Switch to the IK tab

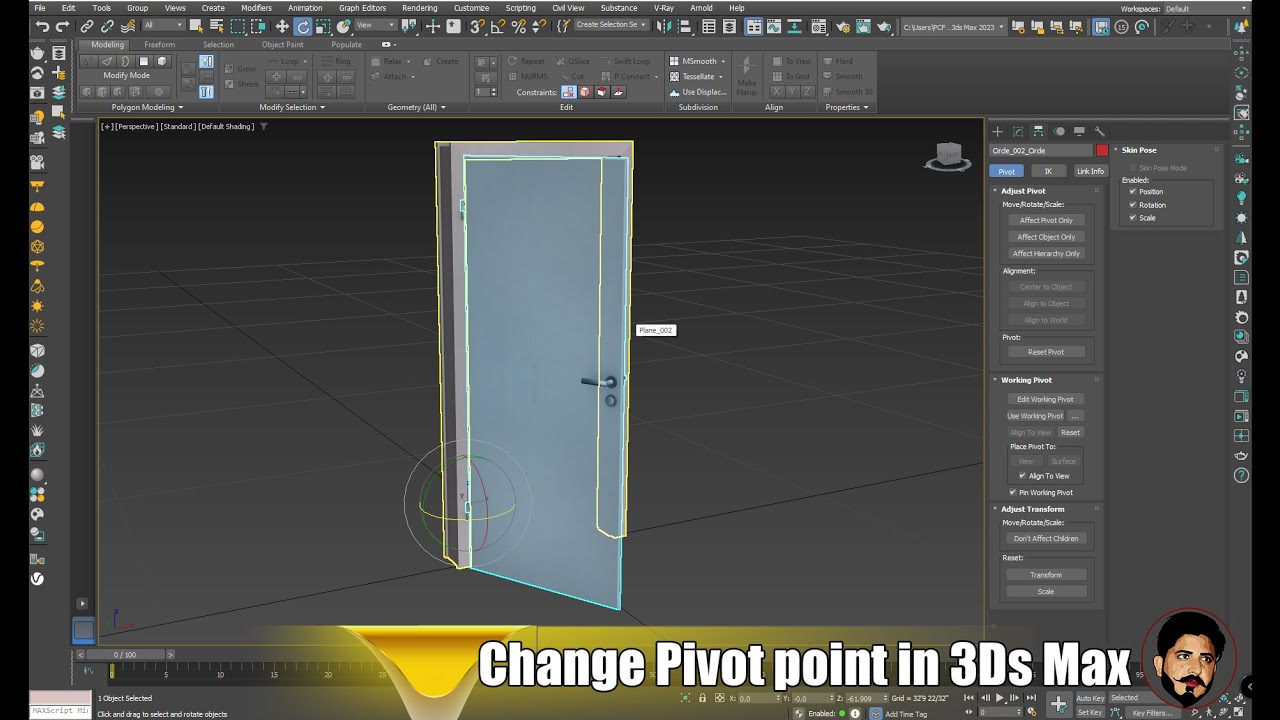(x=1048, y=171)
